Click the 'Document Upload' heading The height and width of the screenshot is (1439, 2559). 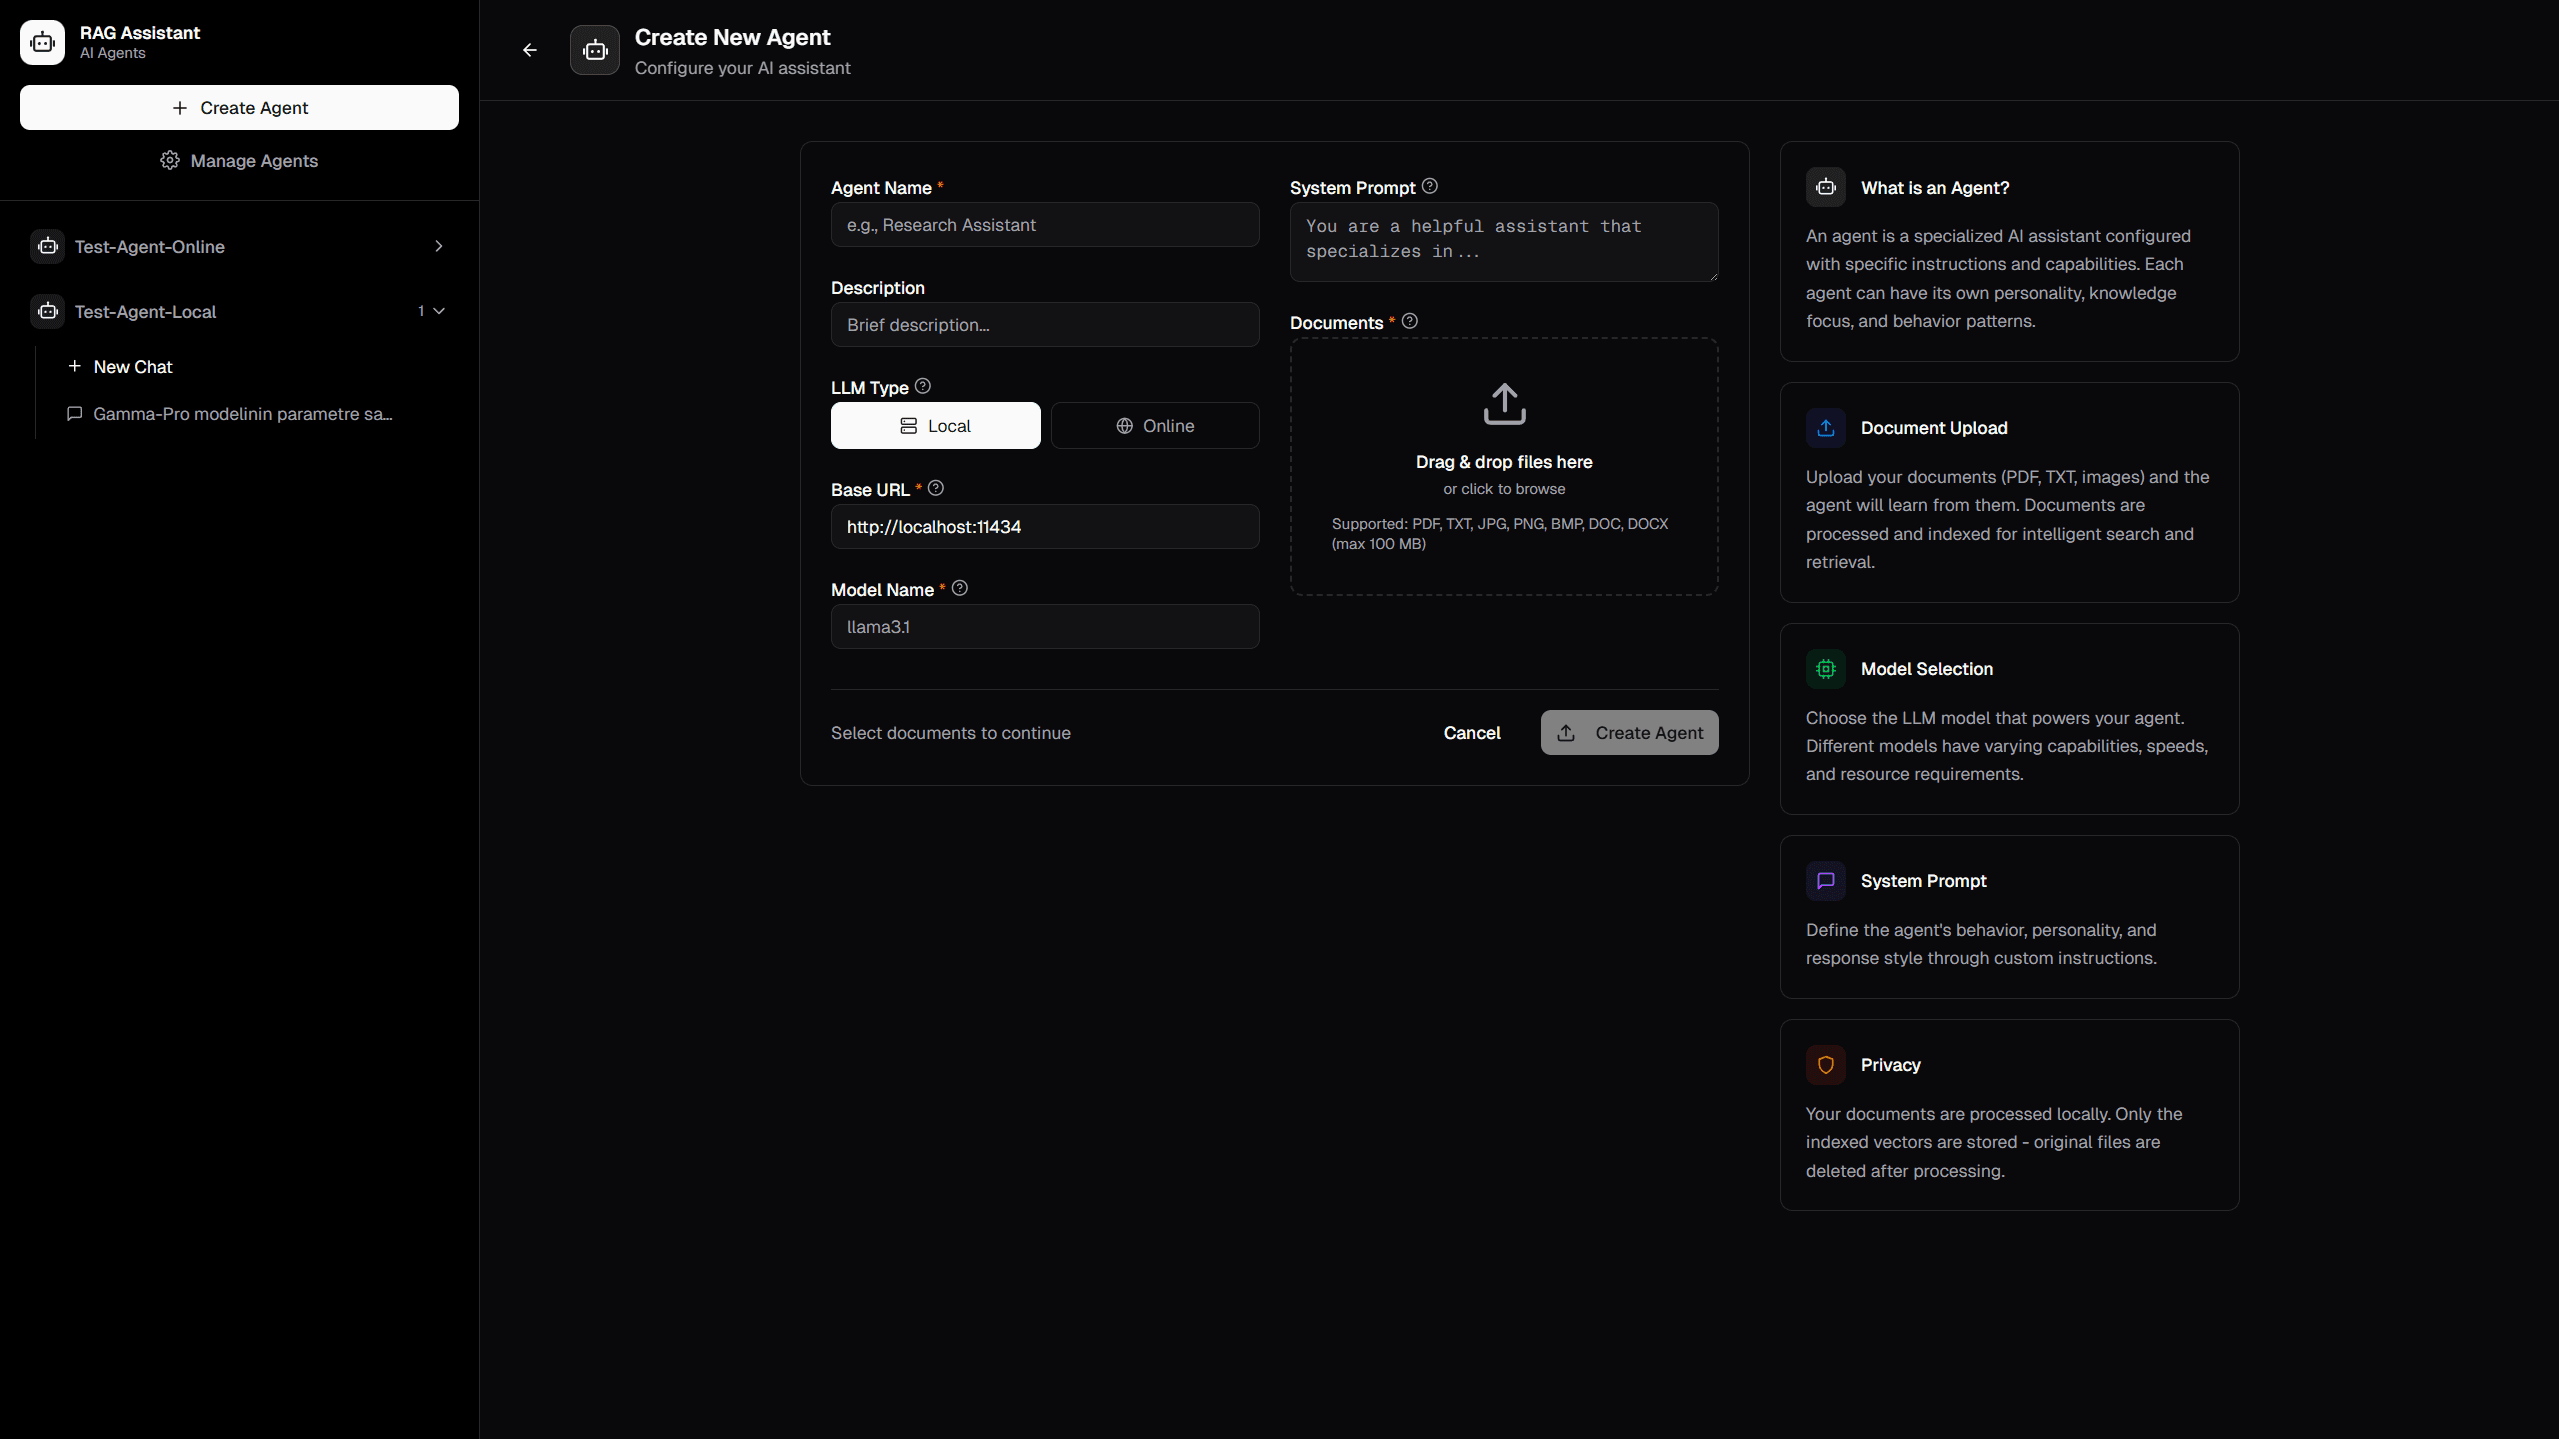click(1934, 428)
